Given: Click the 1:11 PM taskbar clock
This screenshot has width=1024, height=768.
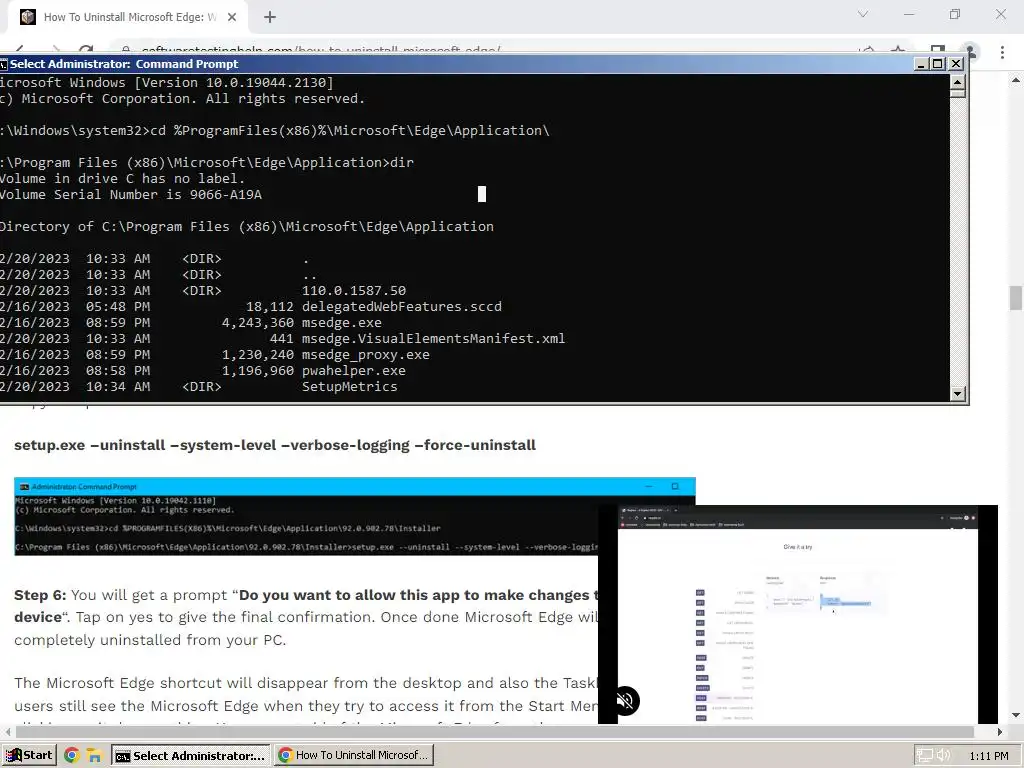Looking at the screenshot, I should [x=989, y=756].
